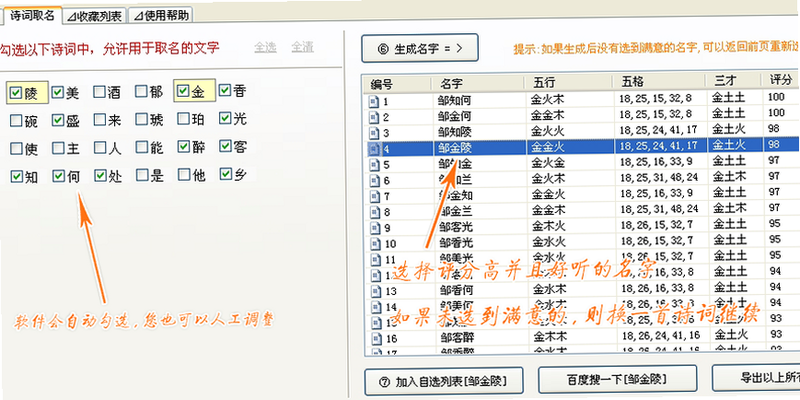Click the document icon in row 9
The image size is (800, 400).
pos(375,228)
